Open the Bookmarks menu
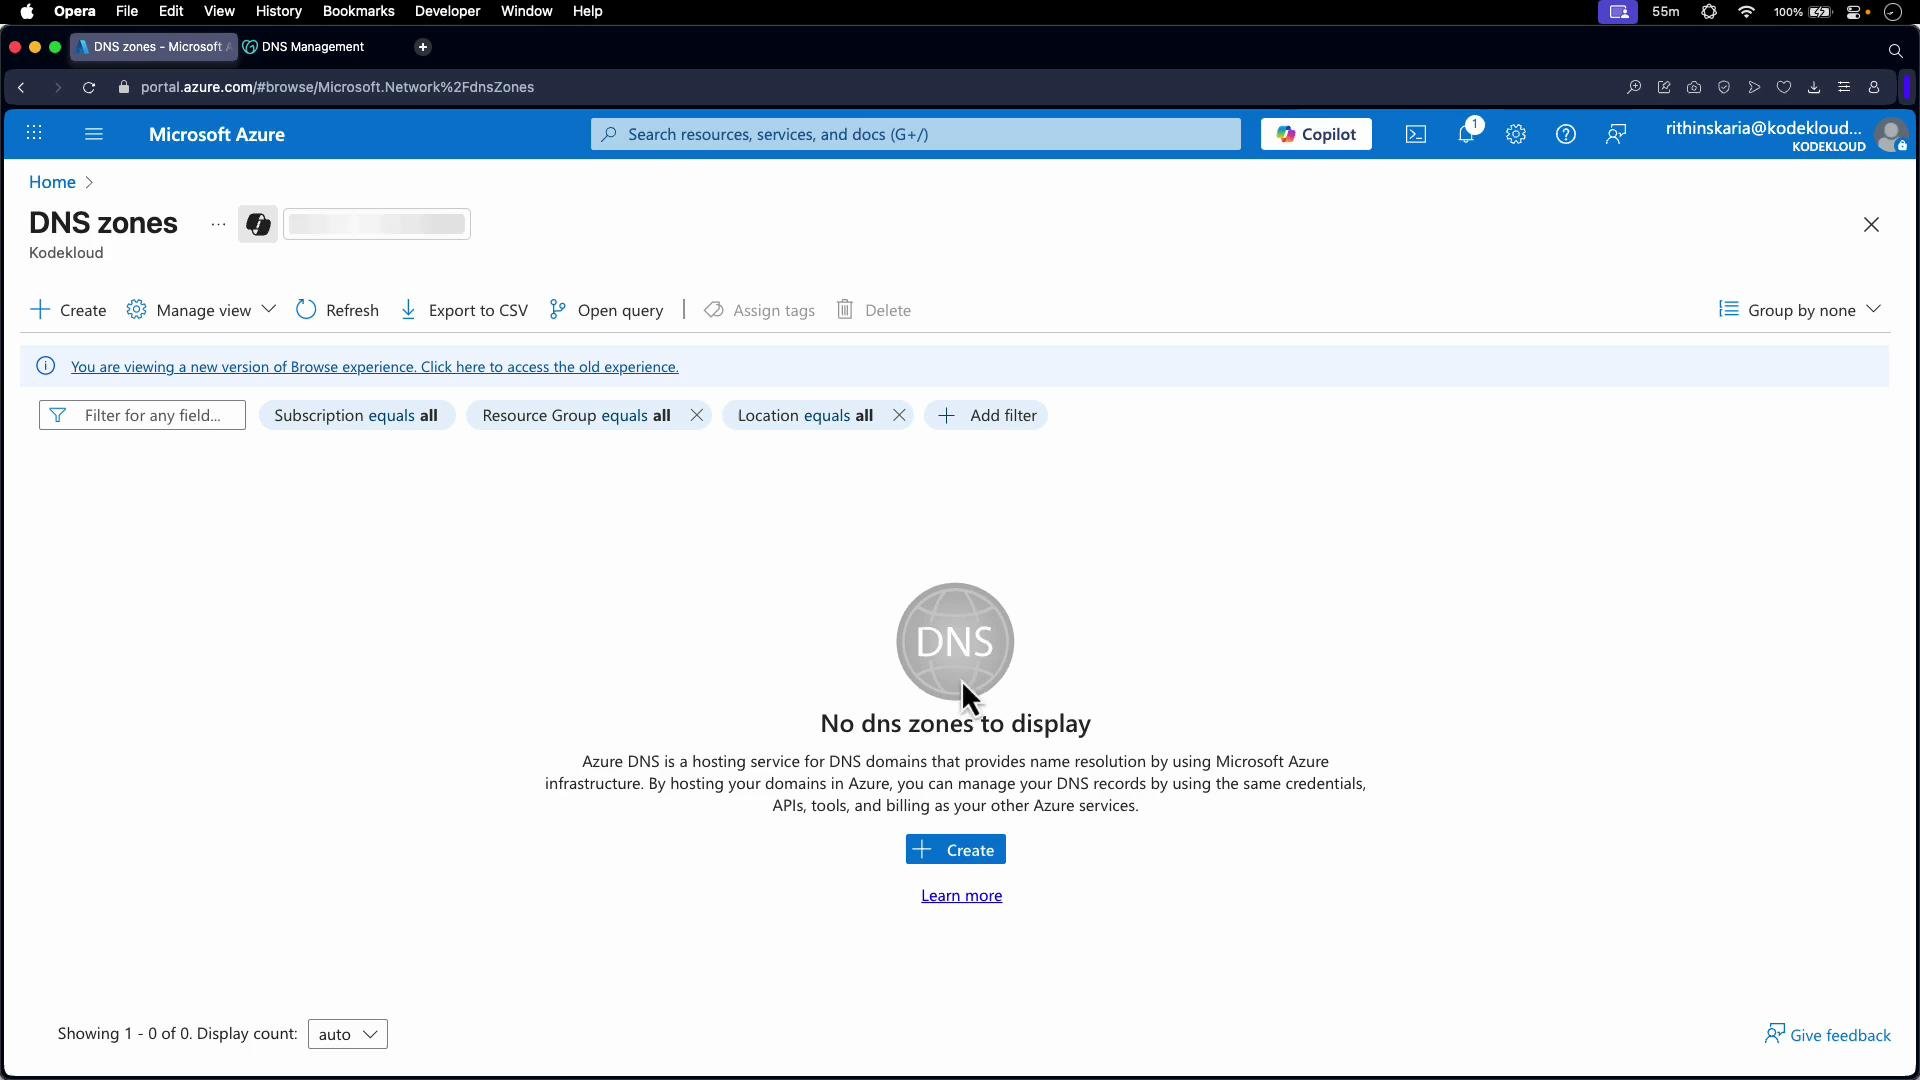Screen dimensions: 1920x1080 (358, 12)
